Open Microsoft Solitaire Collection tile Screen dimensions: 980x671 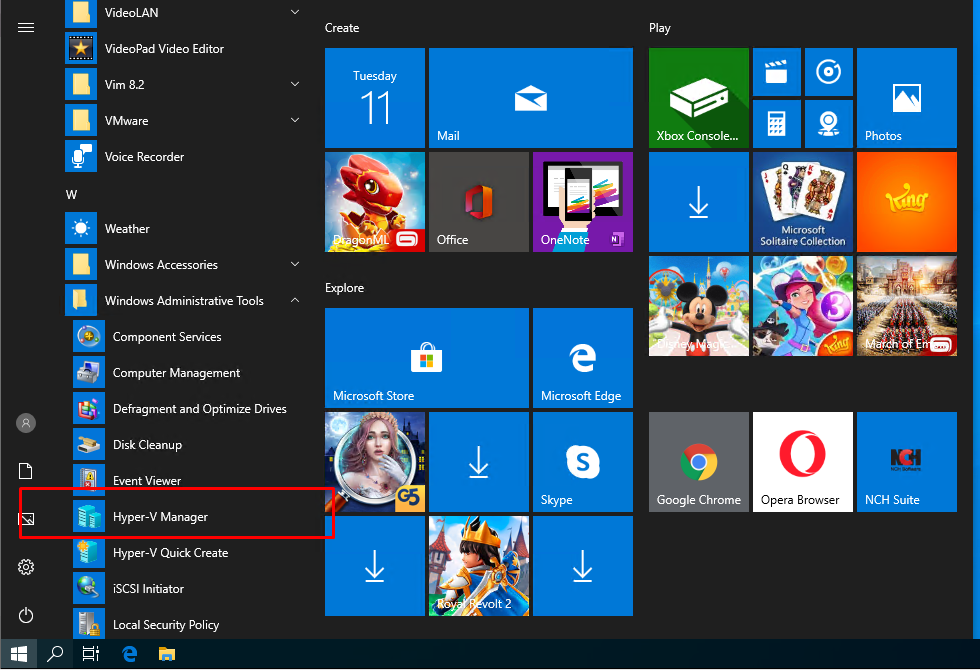click(x=802, y=202)
